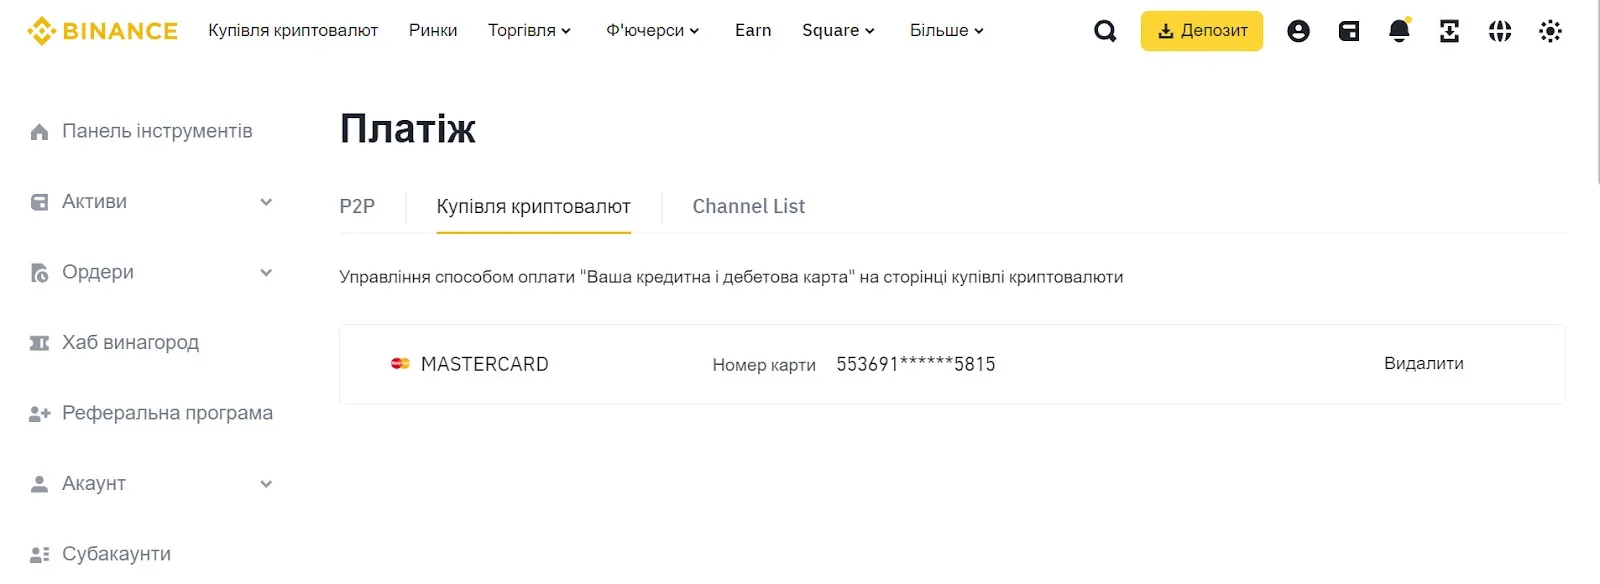Open Хаб винагород in the sidebar
This screenshot has width=1600, height=584.
coord(130,343)
